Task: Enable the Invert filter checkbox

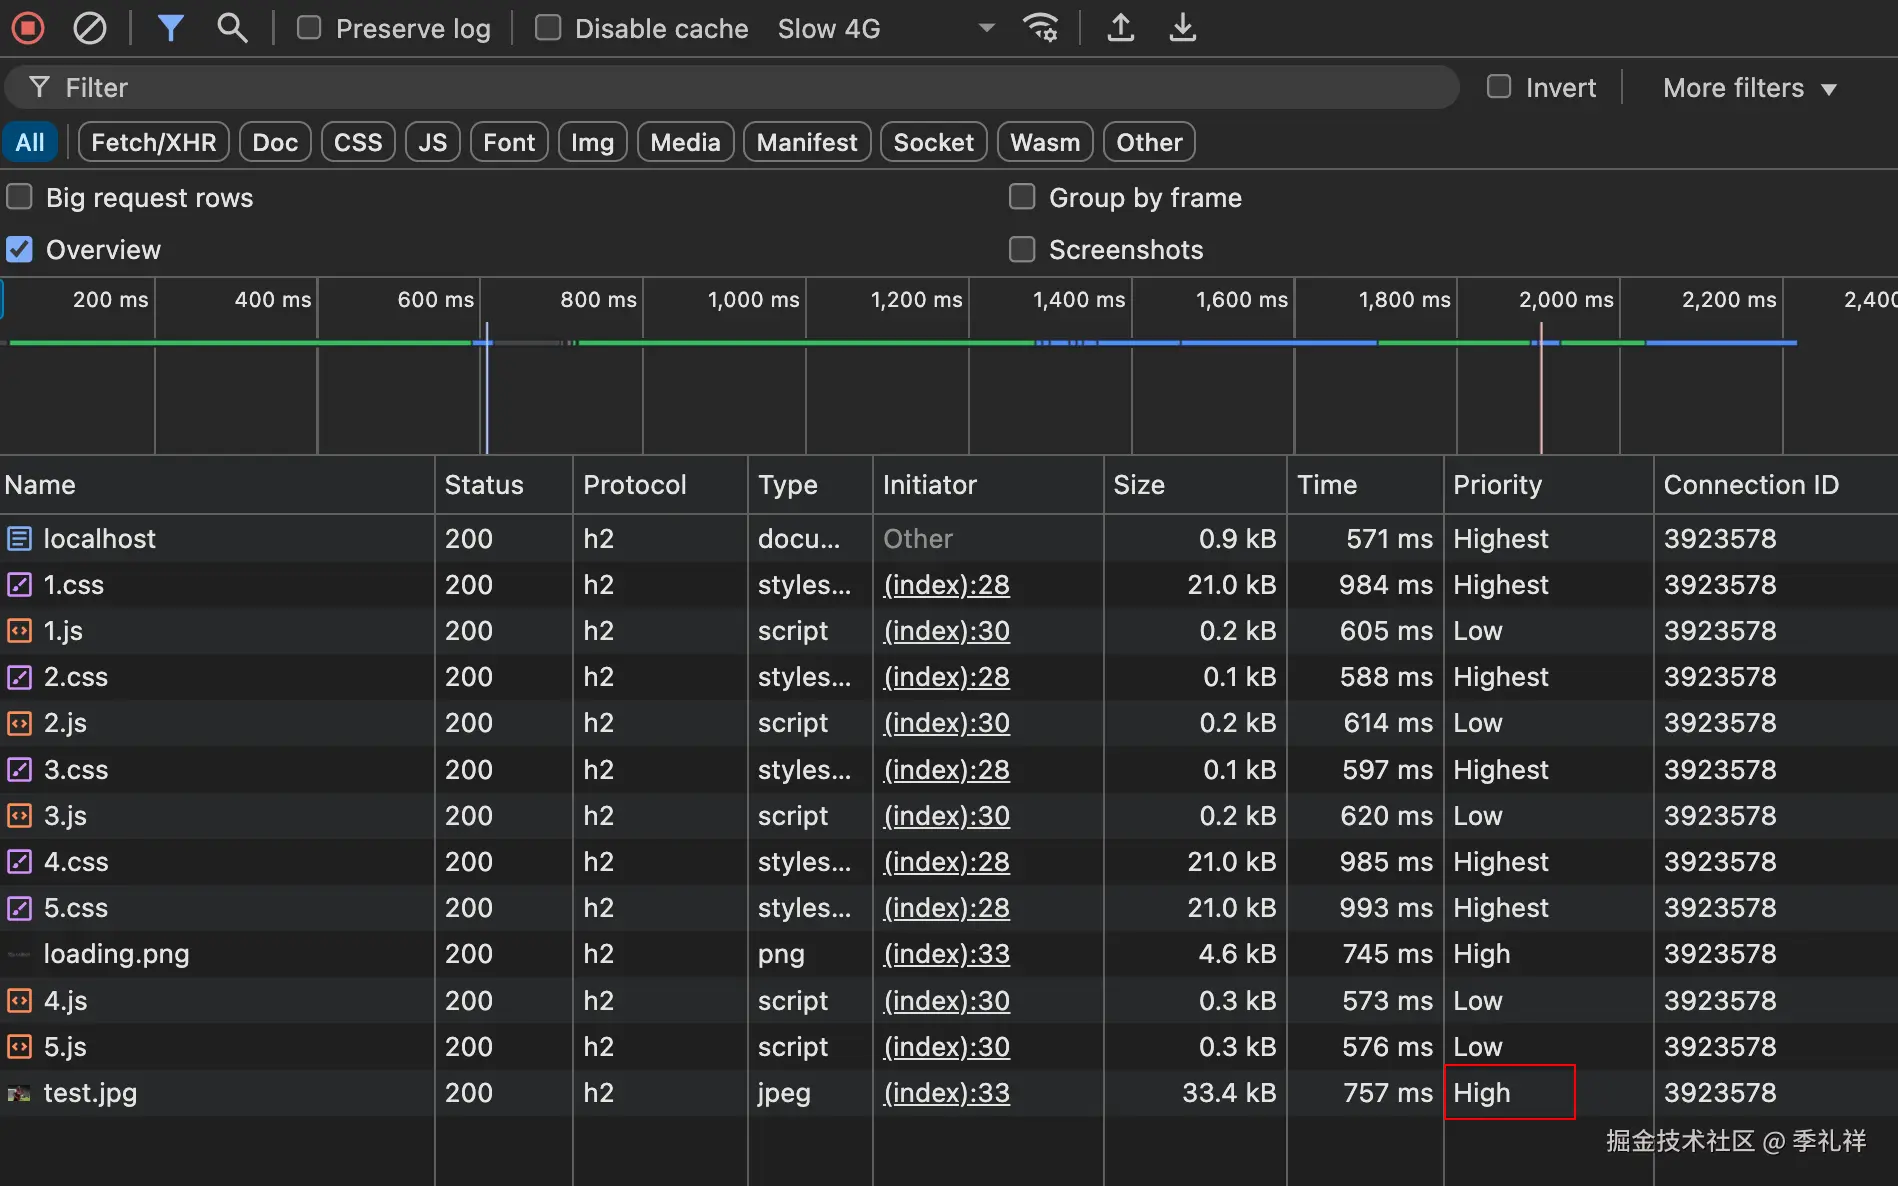Action: (x=1499, y=87)
